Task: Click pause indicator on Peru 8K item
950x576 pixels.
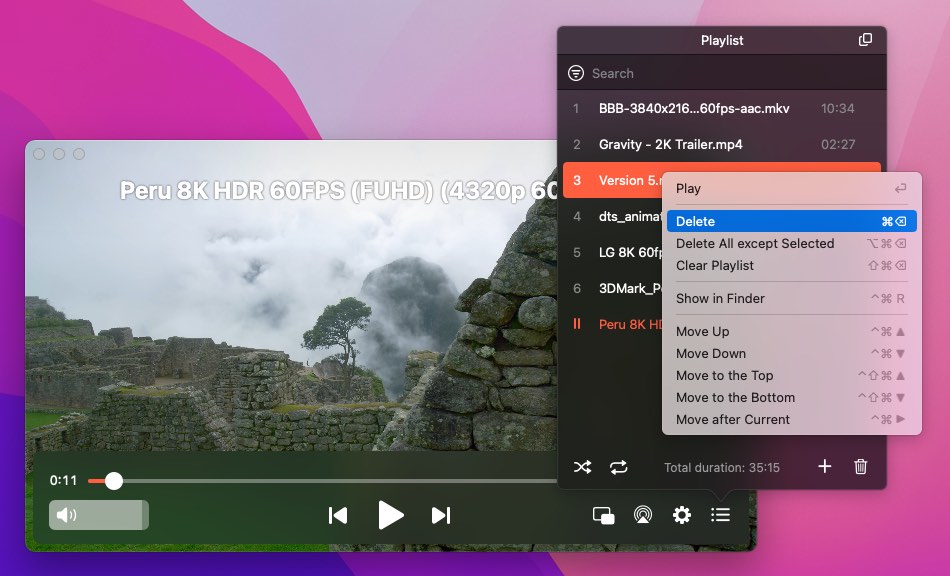Action: pyautogui.click(x=577, y=324)
